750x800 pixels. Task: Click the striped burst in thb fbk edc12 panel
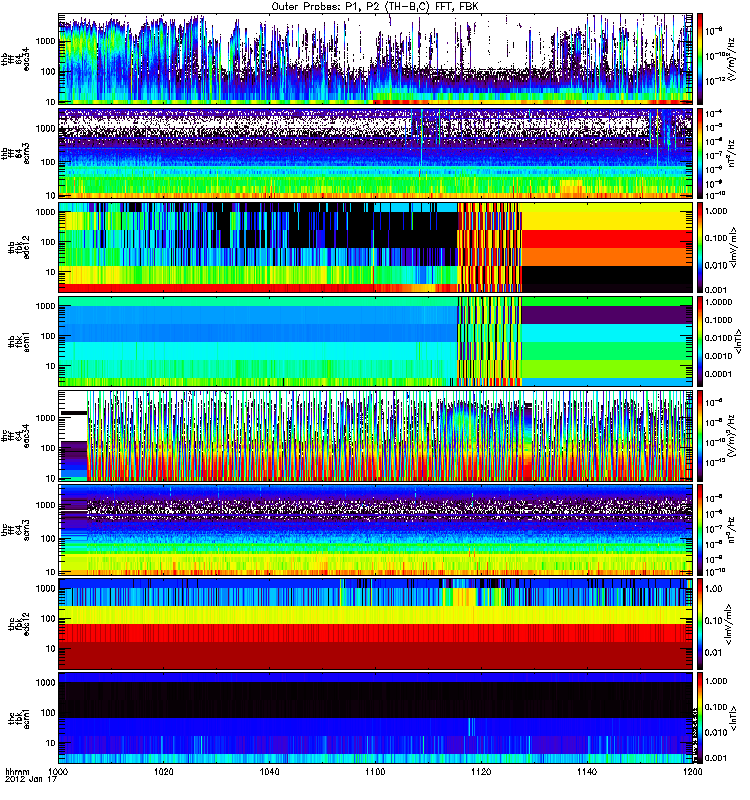pos(489,246)
